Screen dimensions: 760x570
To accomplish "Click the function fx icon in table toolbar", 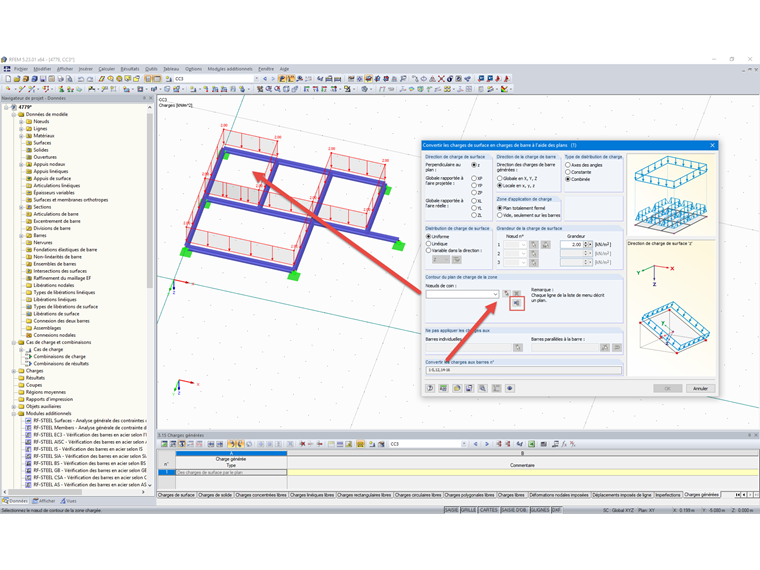I will click(564, 444).
